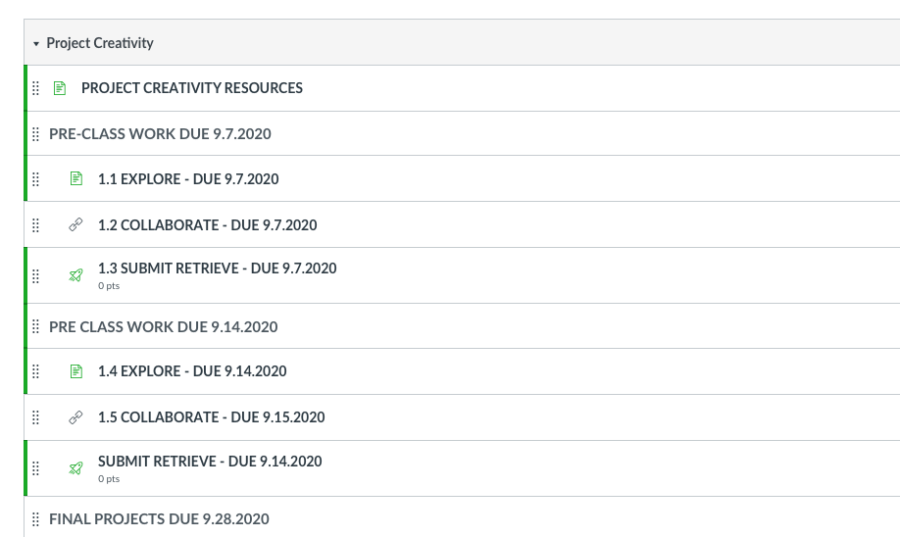Screen dimensions: 900x537
Task: Open 1.3 Submit Retrieve assignment
Action: [216, 268]
